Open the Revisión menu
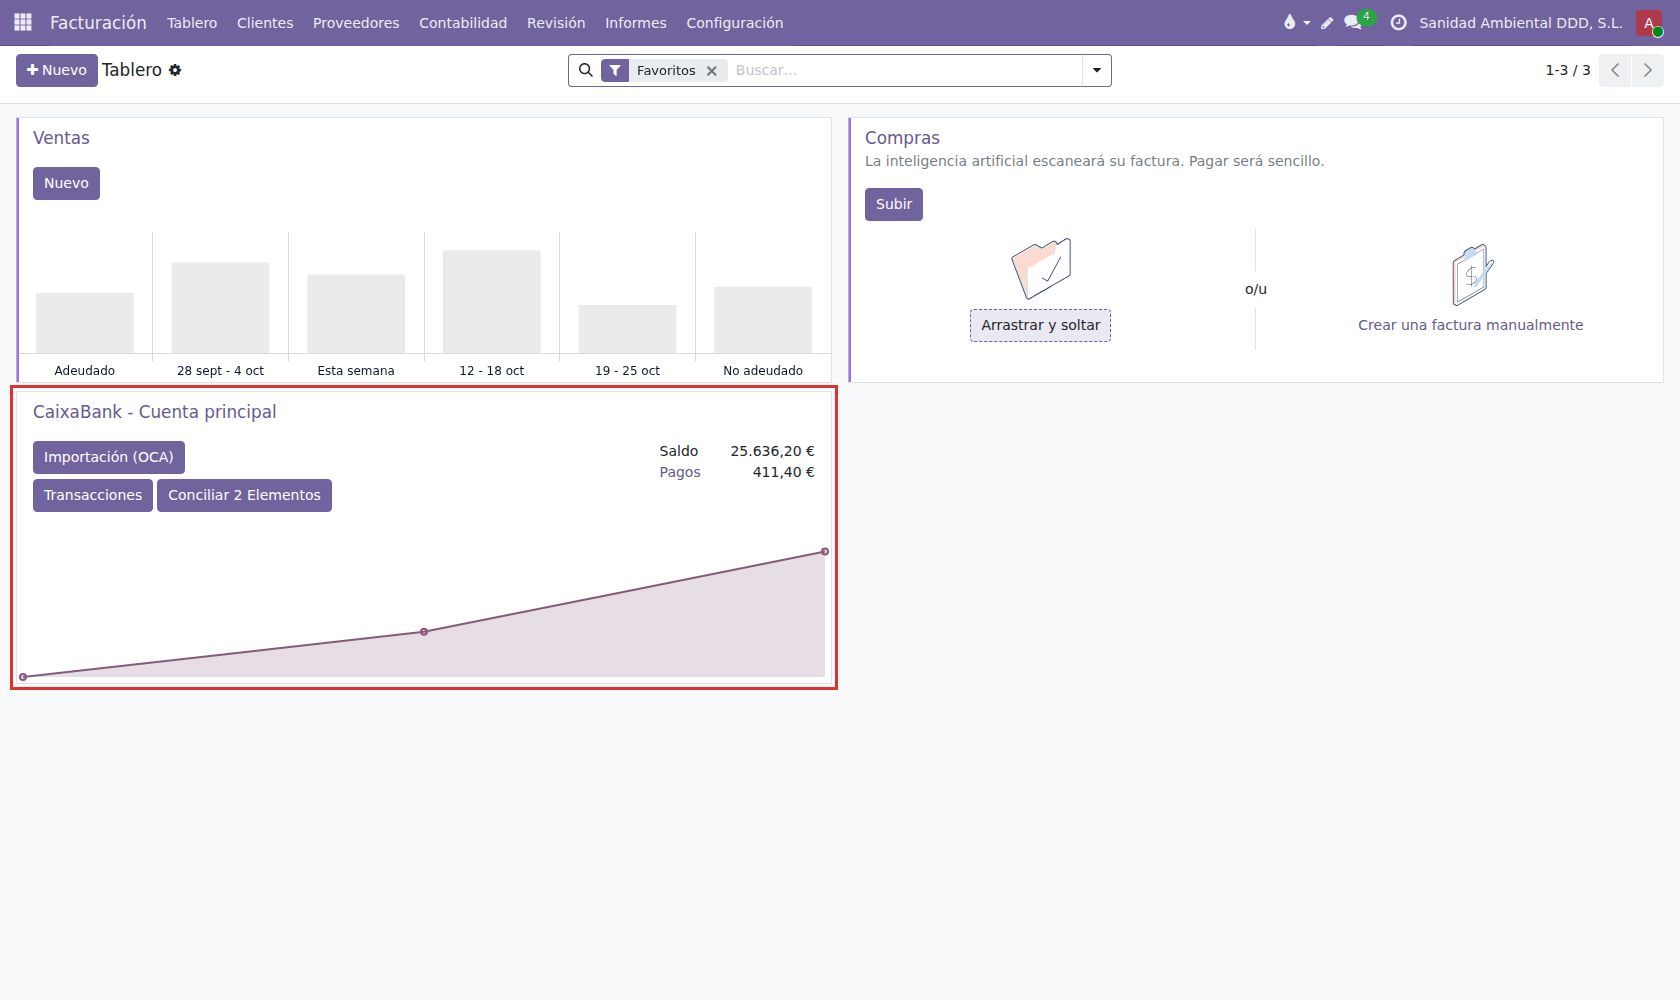 [556, 23]
